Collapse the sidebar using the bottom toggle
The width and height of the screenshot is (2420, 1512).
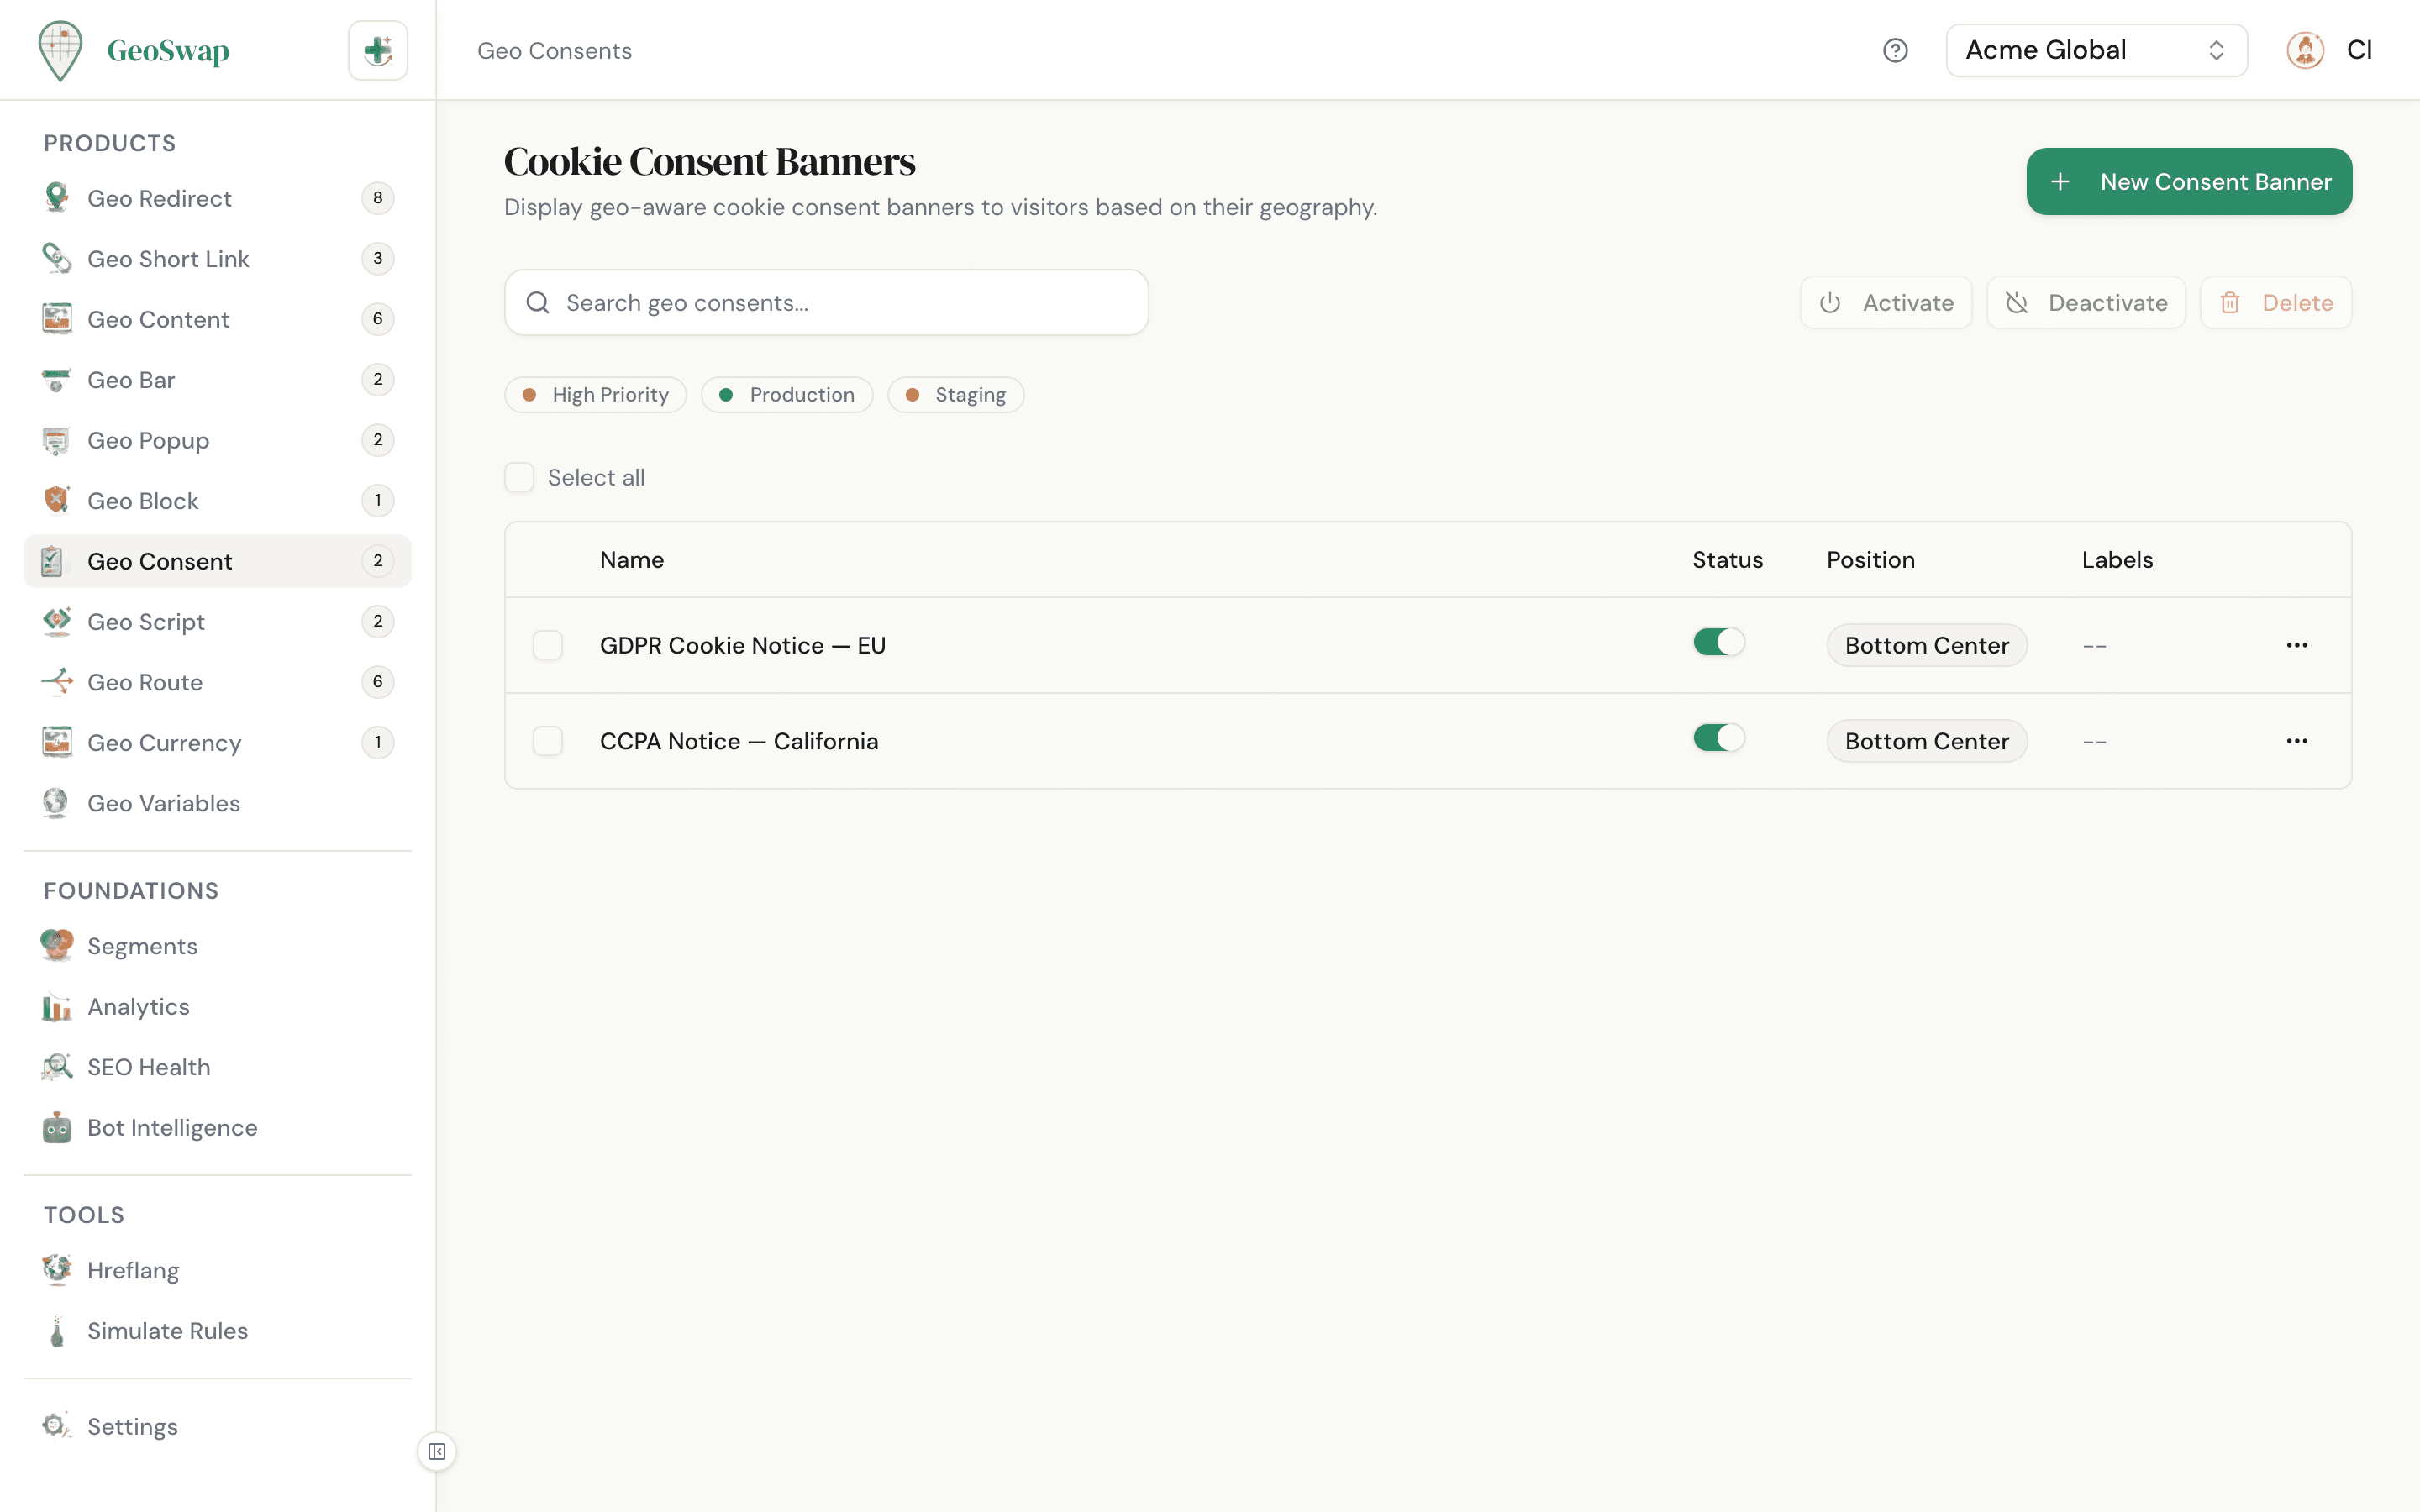436,1452
